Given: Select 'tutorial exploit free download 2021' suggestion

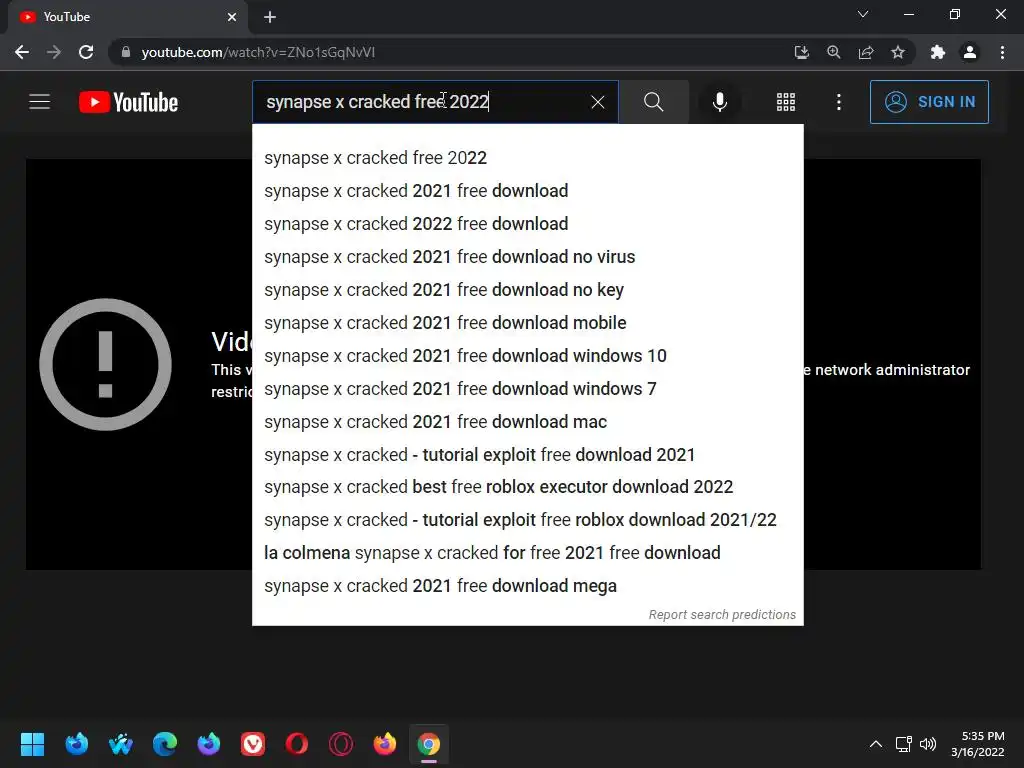Looking at the screenshot, I should (x=528, y=455).
